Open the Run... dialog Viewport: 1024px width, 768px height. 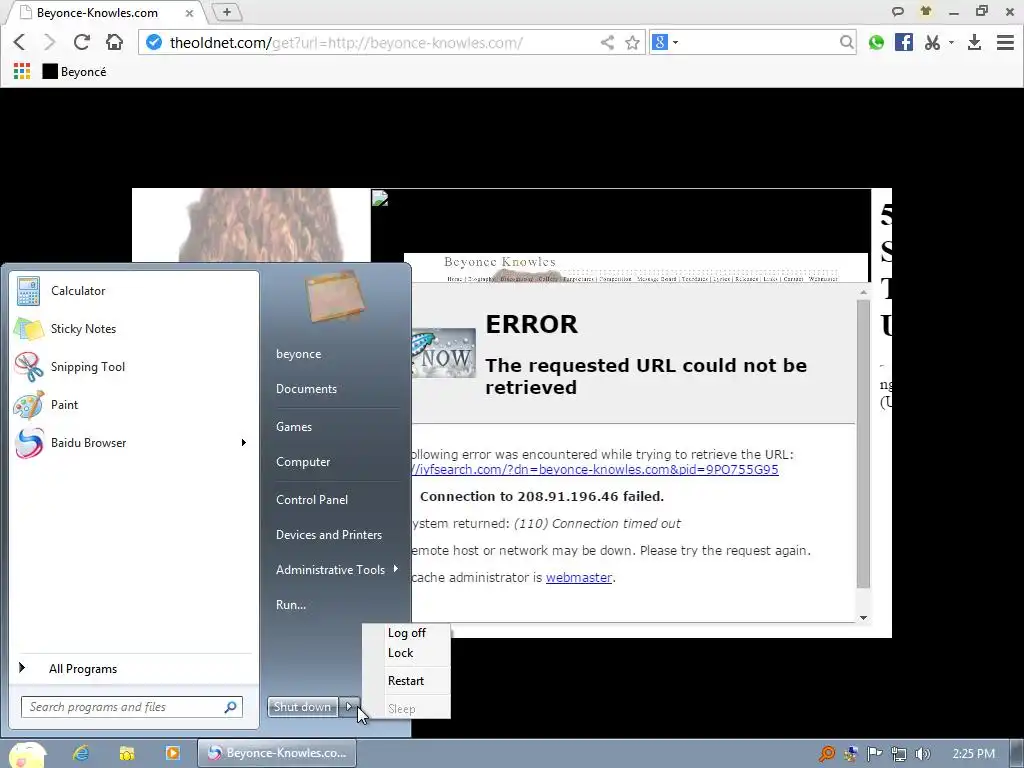(x=291, y=605)
